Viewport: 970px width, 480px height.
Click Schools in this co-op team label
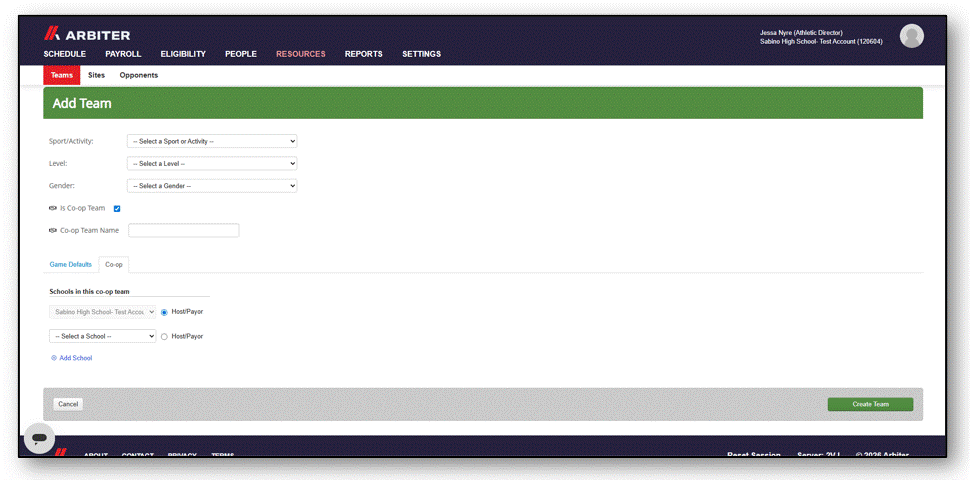tap(90, 291)
